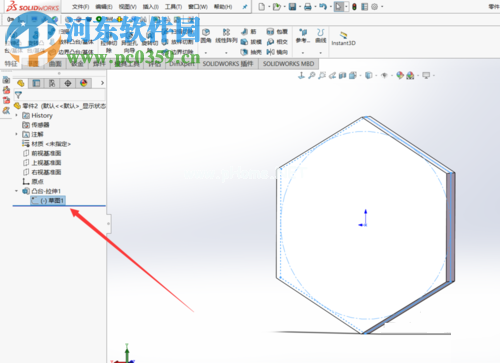
Task: Click the Open file icon
Action: 276,7
